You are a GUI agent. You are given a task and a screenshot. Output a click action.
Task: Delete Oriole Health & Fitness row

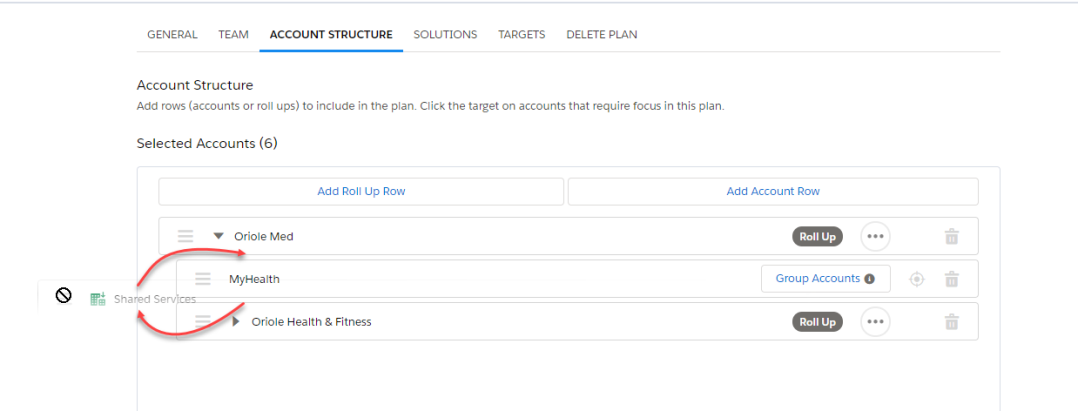[x=952, y=322]
